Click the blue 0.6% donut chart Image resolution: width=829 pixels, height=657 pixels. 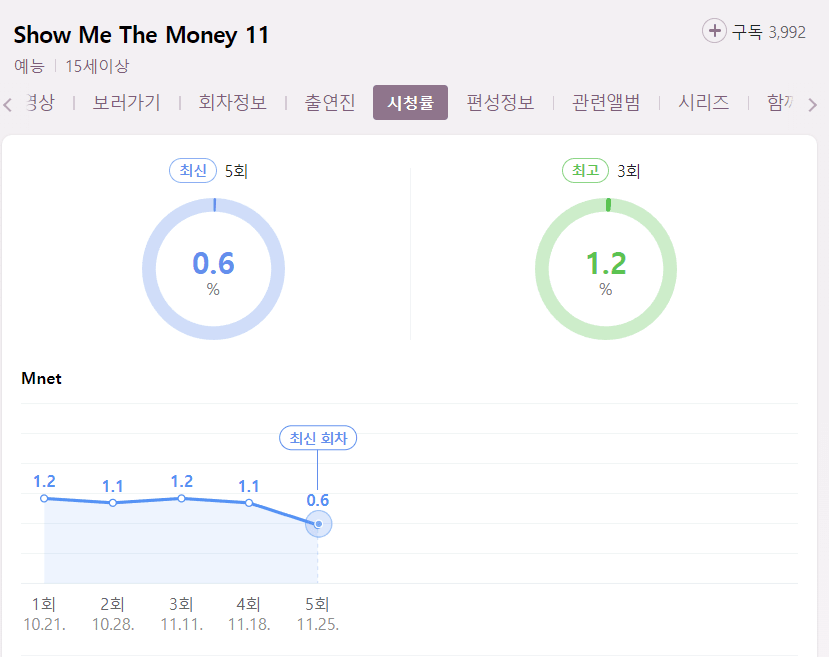pyautogui.click(x=213, y=270)
